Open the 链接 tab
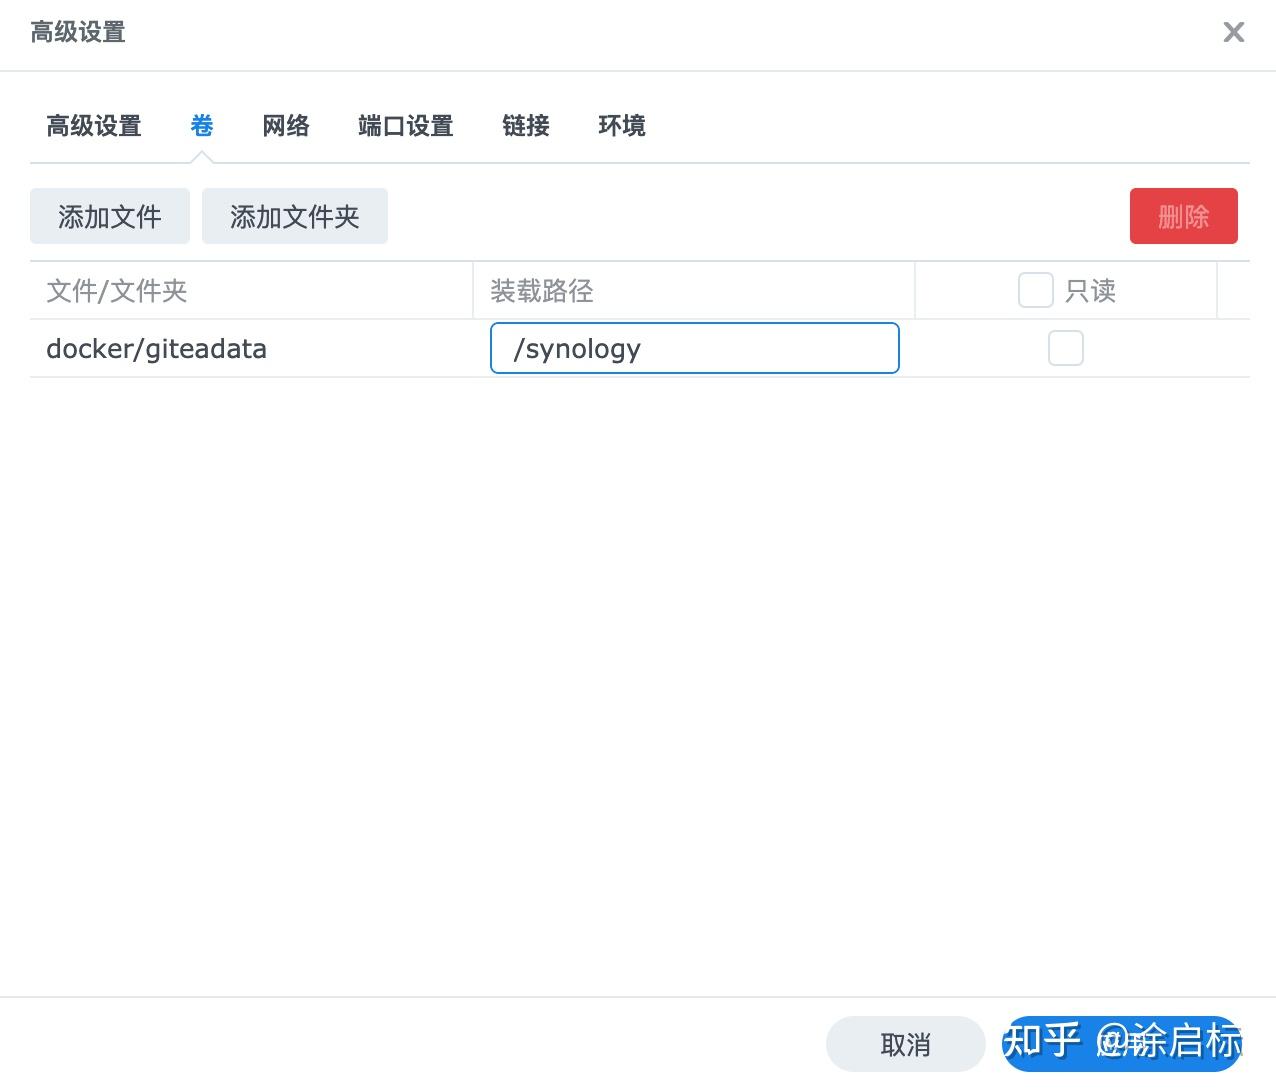Screen dimensions: 1276x1092 [524, 125]
